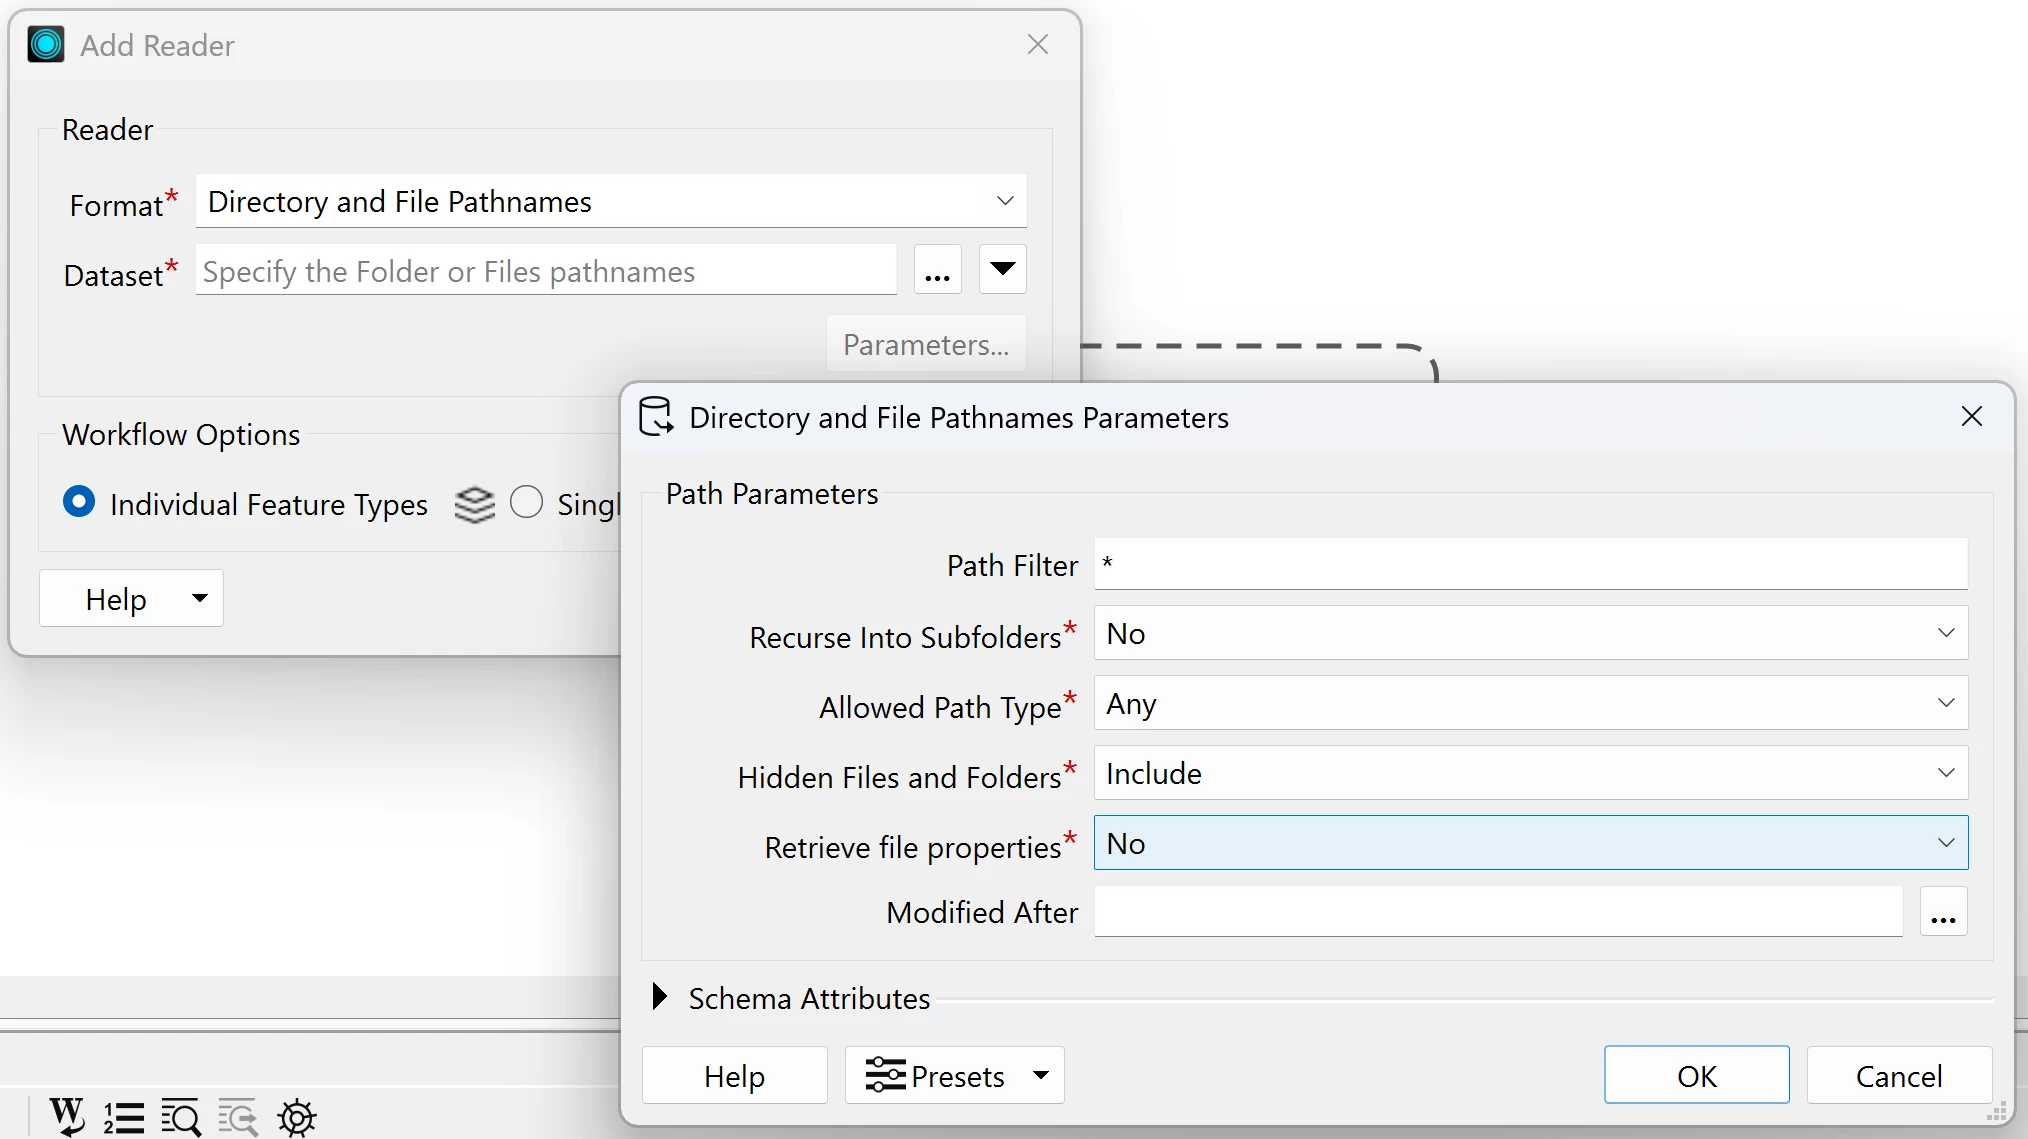This screenshot has width=2028, height=1139.
Task: Click the Presets sliders icon
Action: pyautogui.click(x=885, y=1075)
